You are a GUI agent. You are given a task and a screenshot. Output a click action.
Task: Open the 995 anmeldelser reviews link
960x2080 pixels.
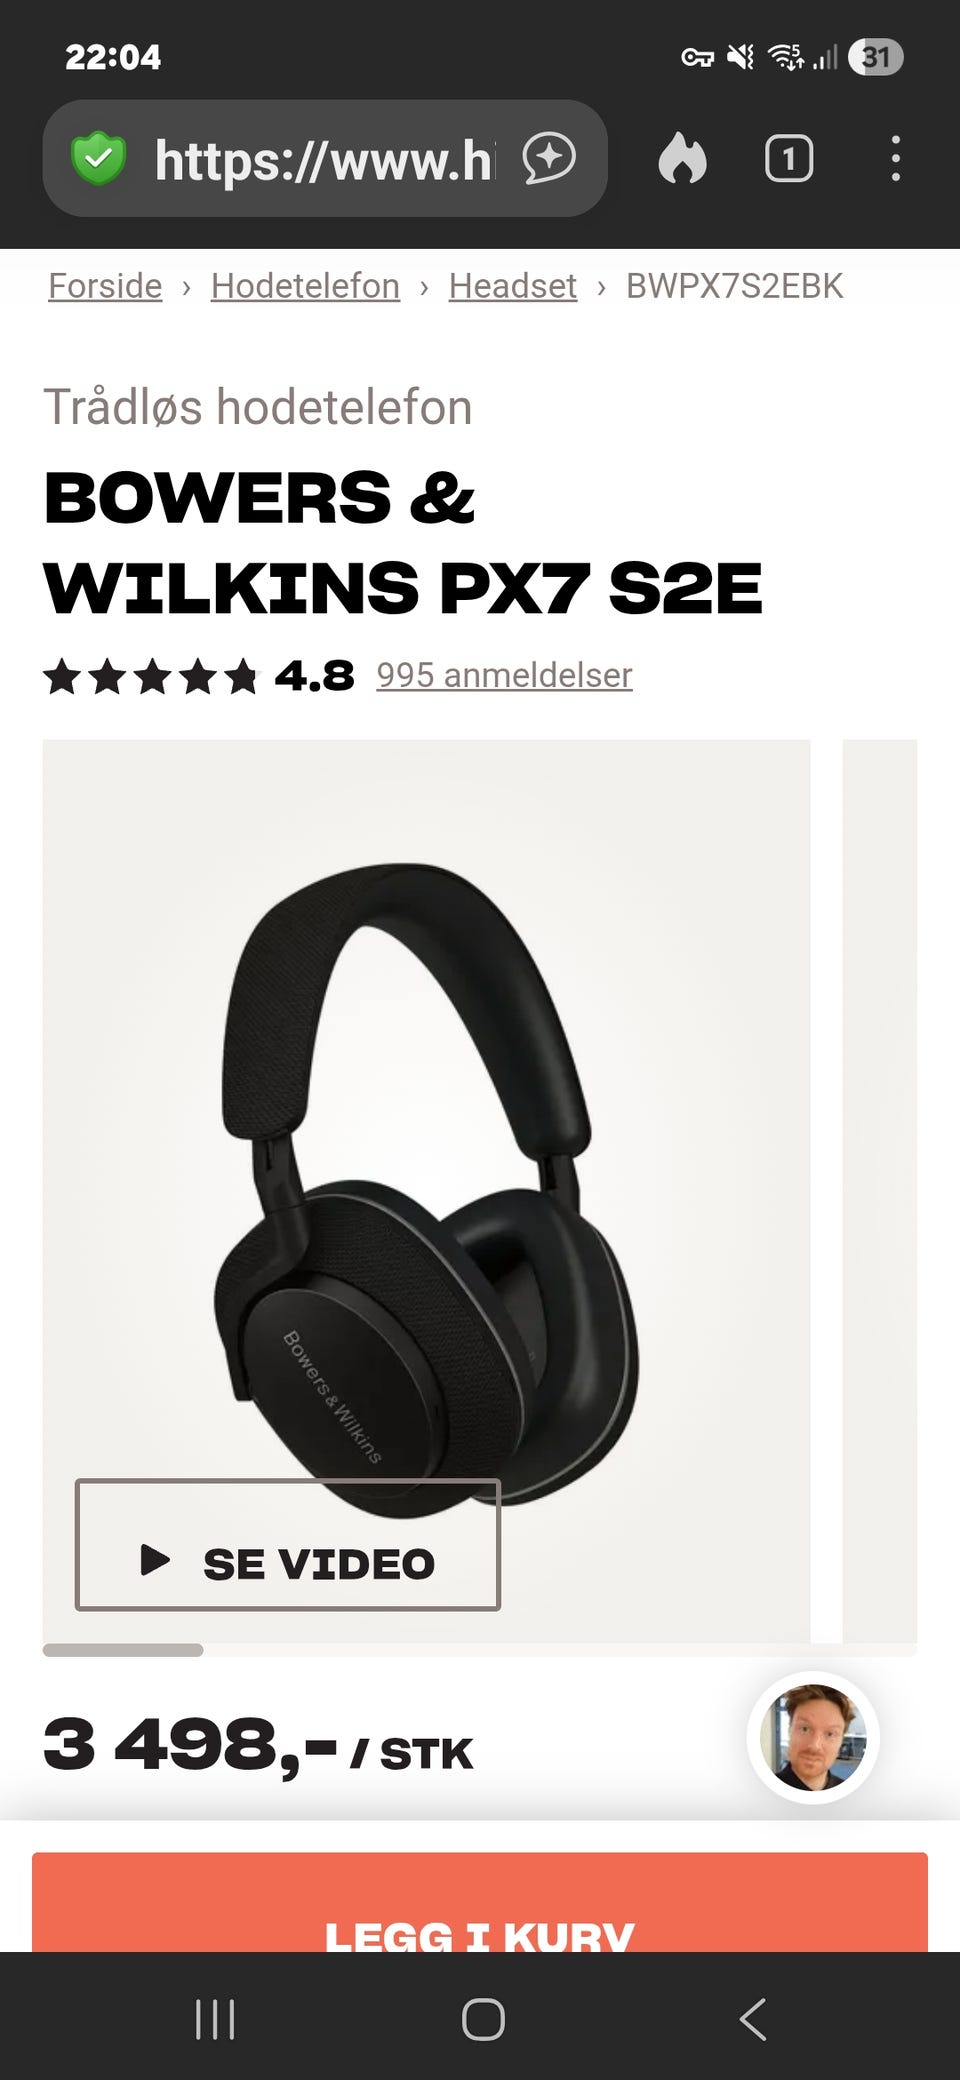[504, 675]
